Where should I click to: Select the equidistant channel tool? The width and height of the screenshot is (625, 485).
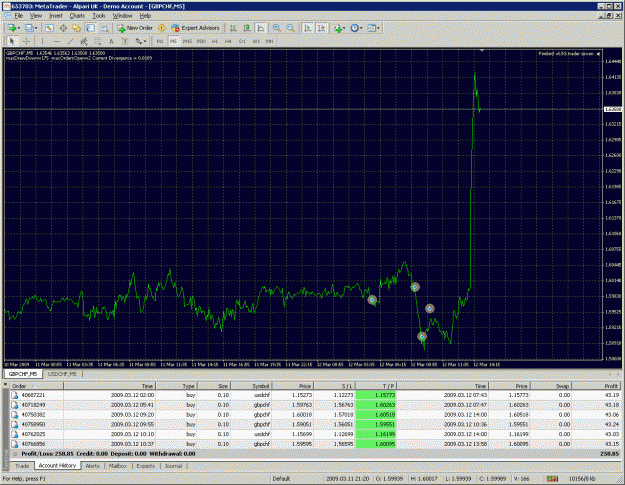coord(84,41)
